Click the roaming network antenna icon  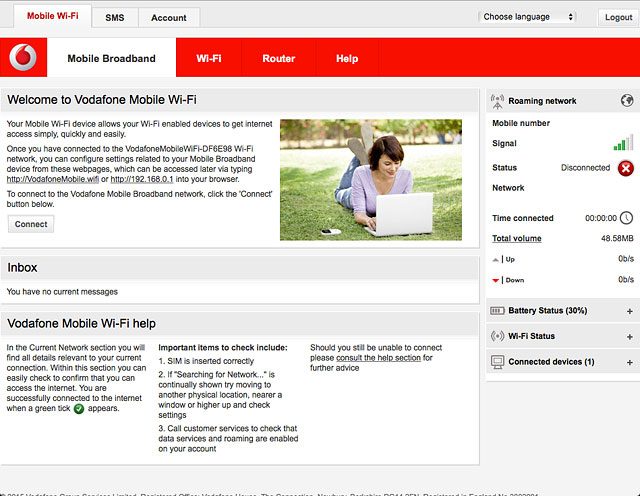pos(497,101)
